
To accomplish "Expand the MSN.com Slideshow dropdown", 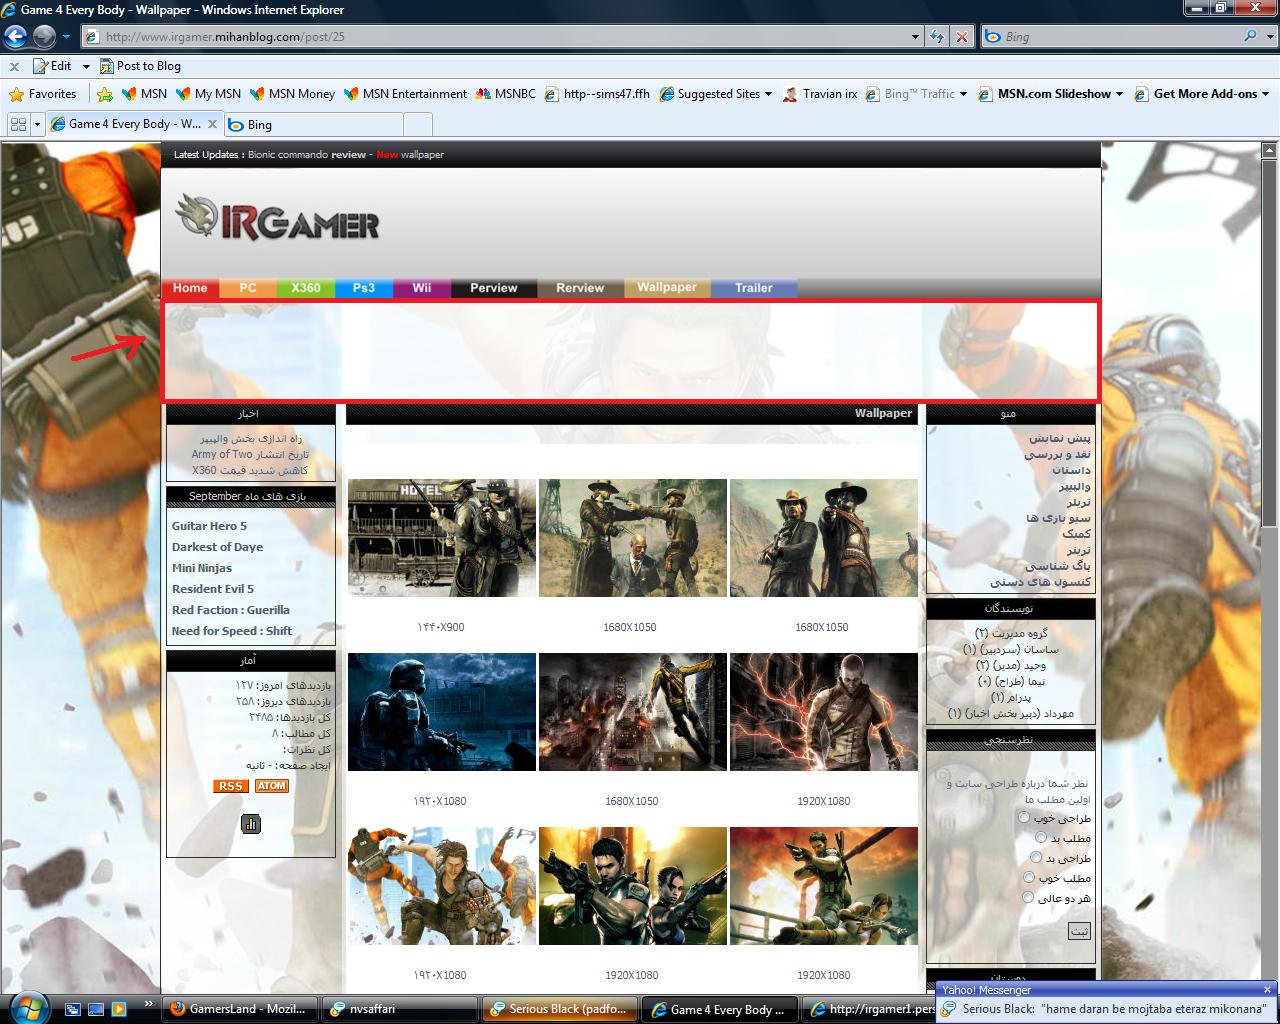I will 1119,94.
